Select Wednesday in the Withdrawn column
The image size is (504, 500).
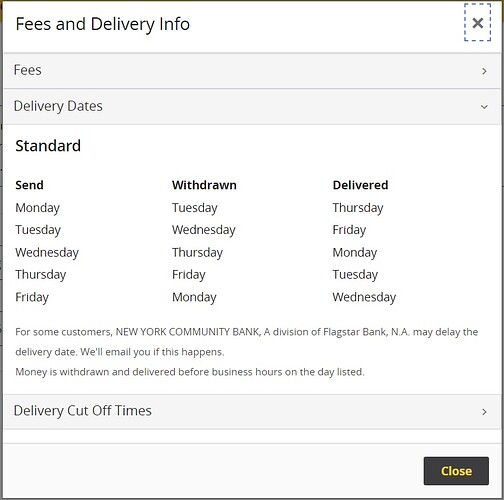point(204,230)
